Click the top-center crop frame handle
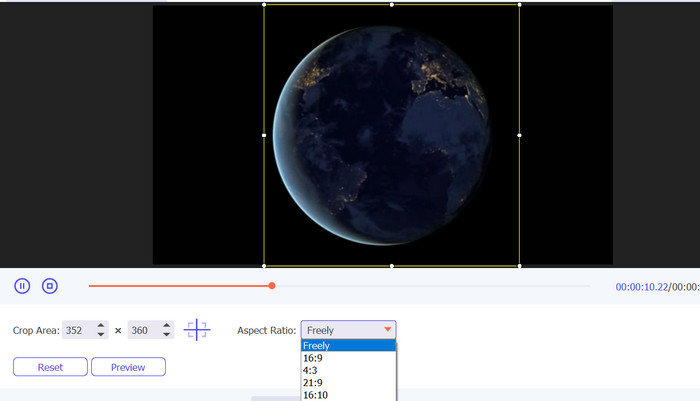The height and width of the screenshot is (401, 700). [391, 4]
